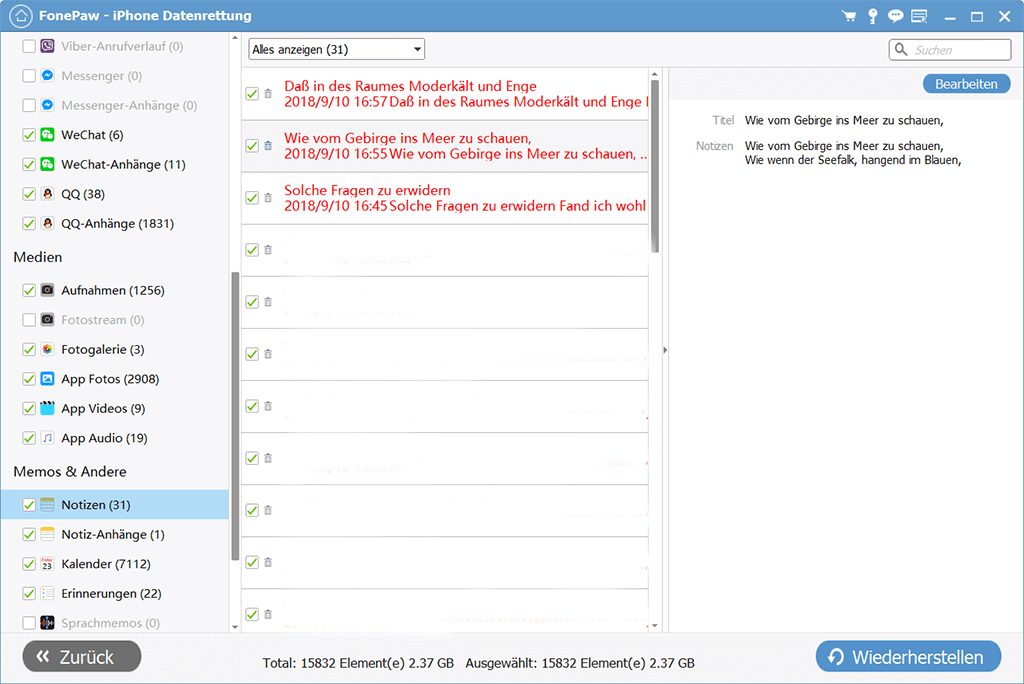Uncheck the 'Solche Fragen zu erwidern' note checkbox
Screen dimensions: 1024x684
[252, 197]
